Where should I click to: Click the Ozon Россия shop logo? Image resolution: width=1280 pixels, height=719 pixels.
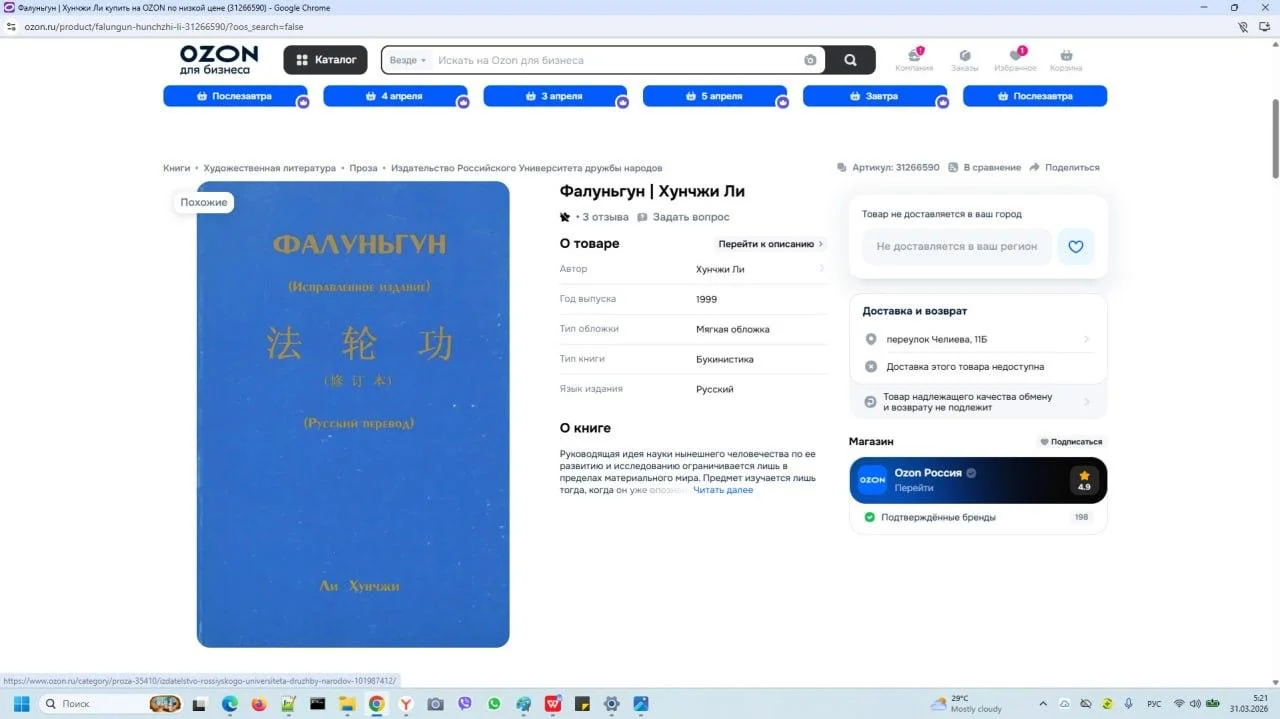873,480
